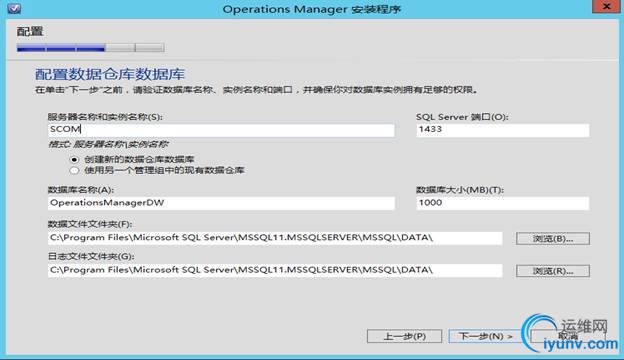Click the label 服务器名称和实例名称(S):

pyautogui.click(x=105, y=117)
